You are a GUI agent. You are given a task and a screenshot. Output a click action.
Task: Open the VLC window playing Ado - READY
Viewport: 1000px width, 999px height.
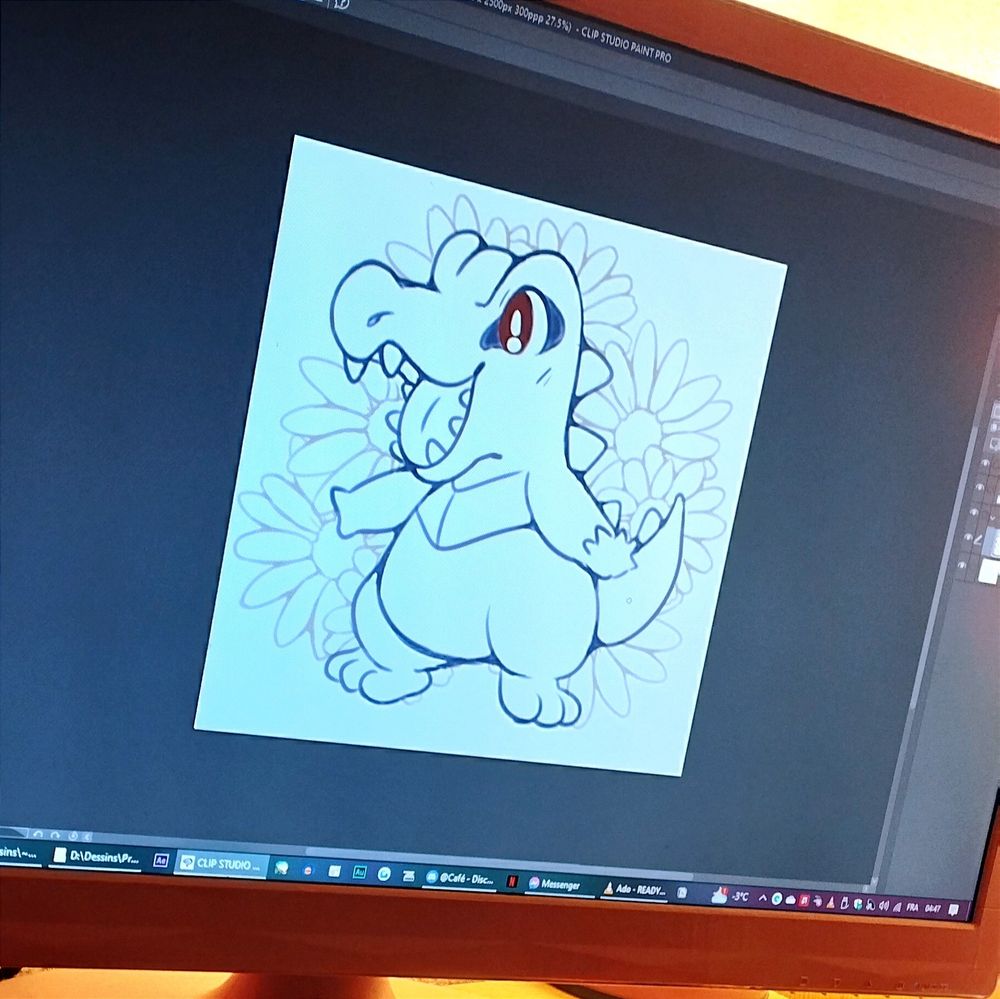pyautogui.click(x=634, y=889)
